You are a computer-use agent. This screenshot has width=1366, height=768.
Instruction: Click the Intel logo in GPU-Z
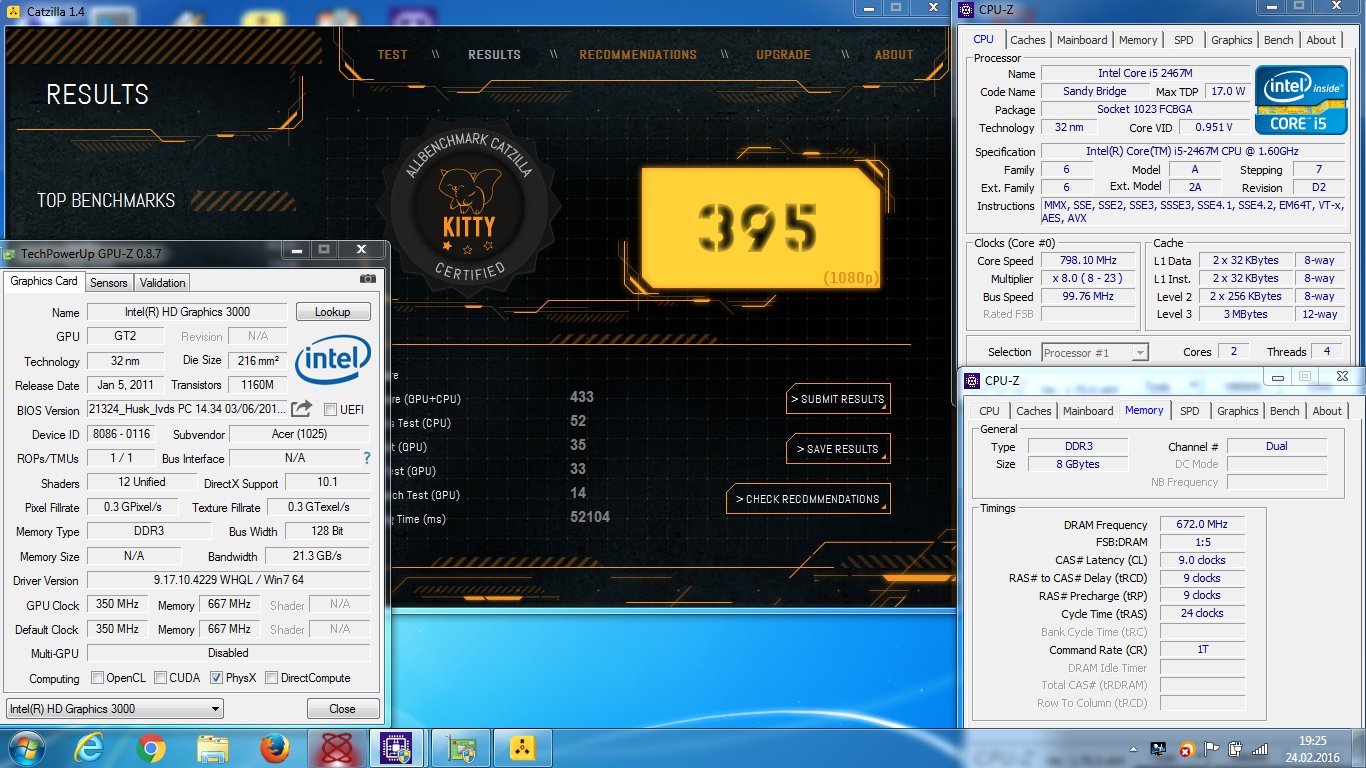(x=333, y=361)
